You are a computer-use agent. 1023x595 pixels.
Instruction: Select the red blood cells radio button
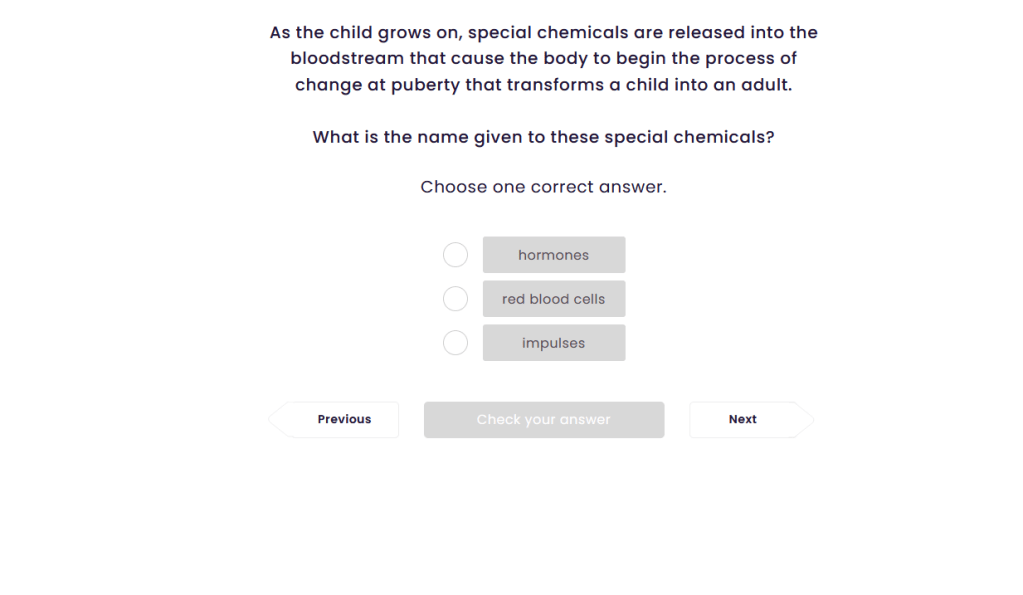[455, 299]
